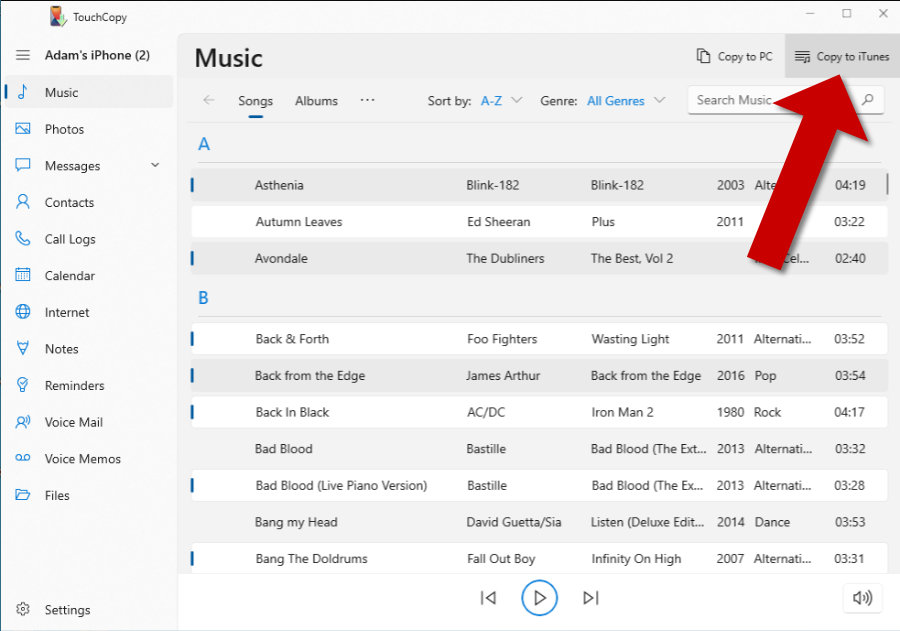
Task: Click the Music note sidebar icon
Action: tap(22, 92)
